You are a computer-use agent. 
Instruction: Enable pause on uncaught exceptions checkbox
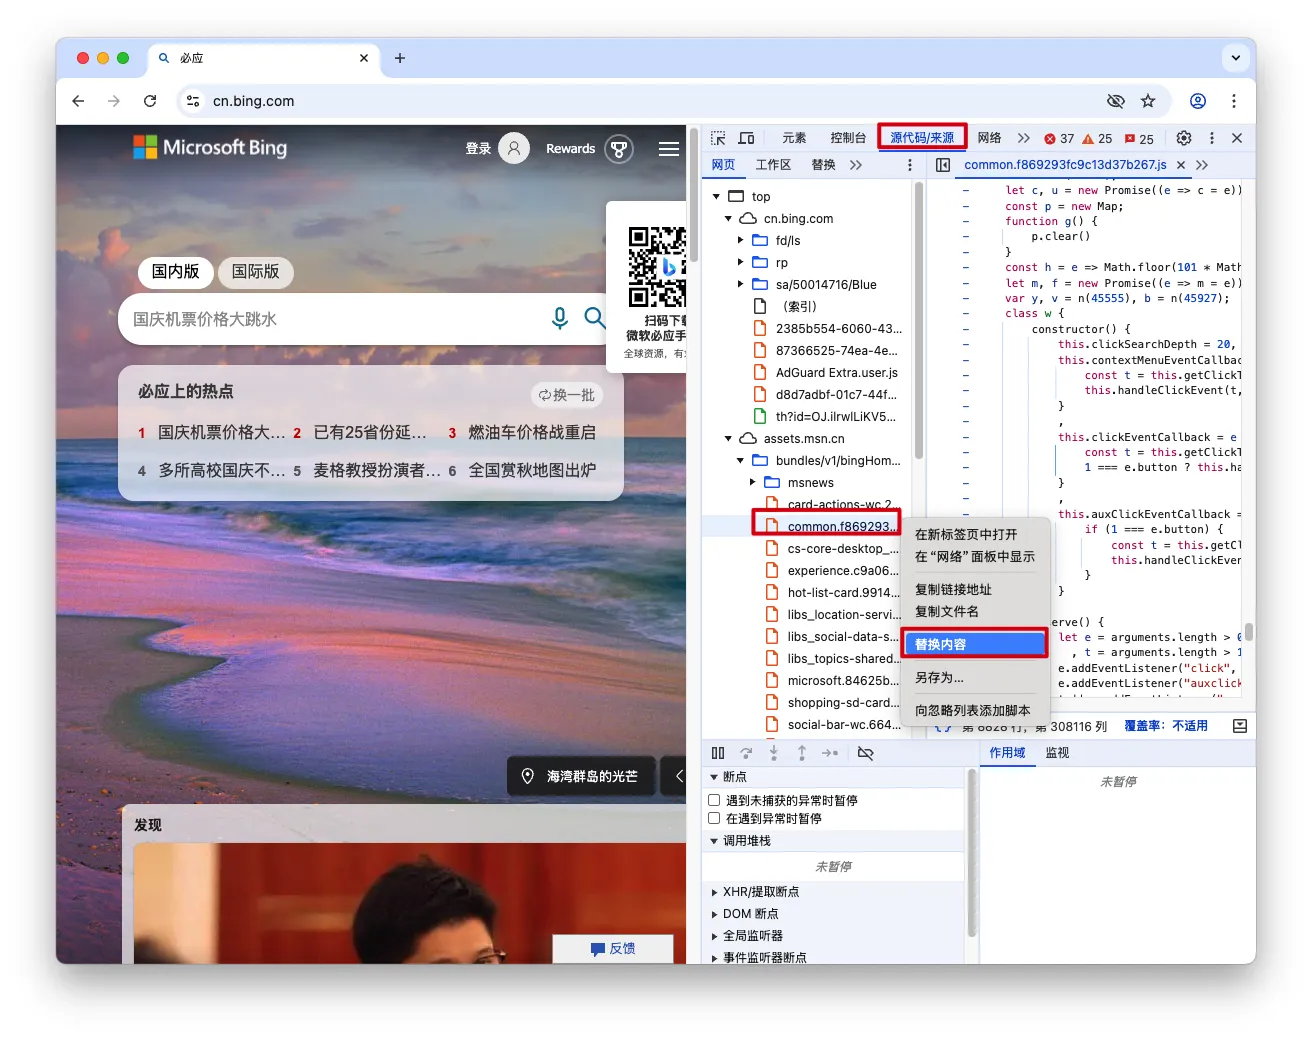tap(714, 800)
